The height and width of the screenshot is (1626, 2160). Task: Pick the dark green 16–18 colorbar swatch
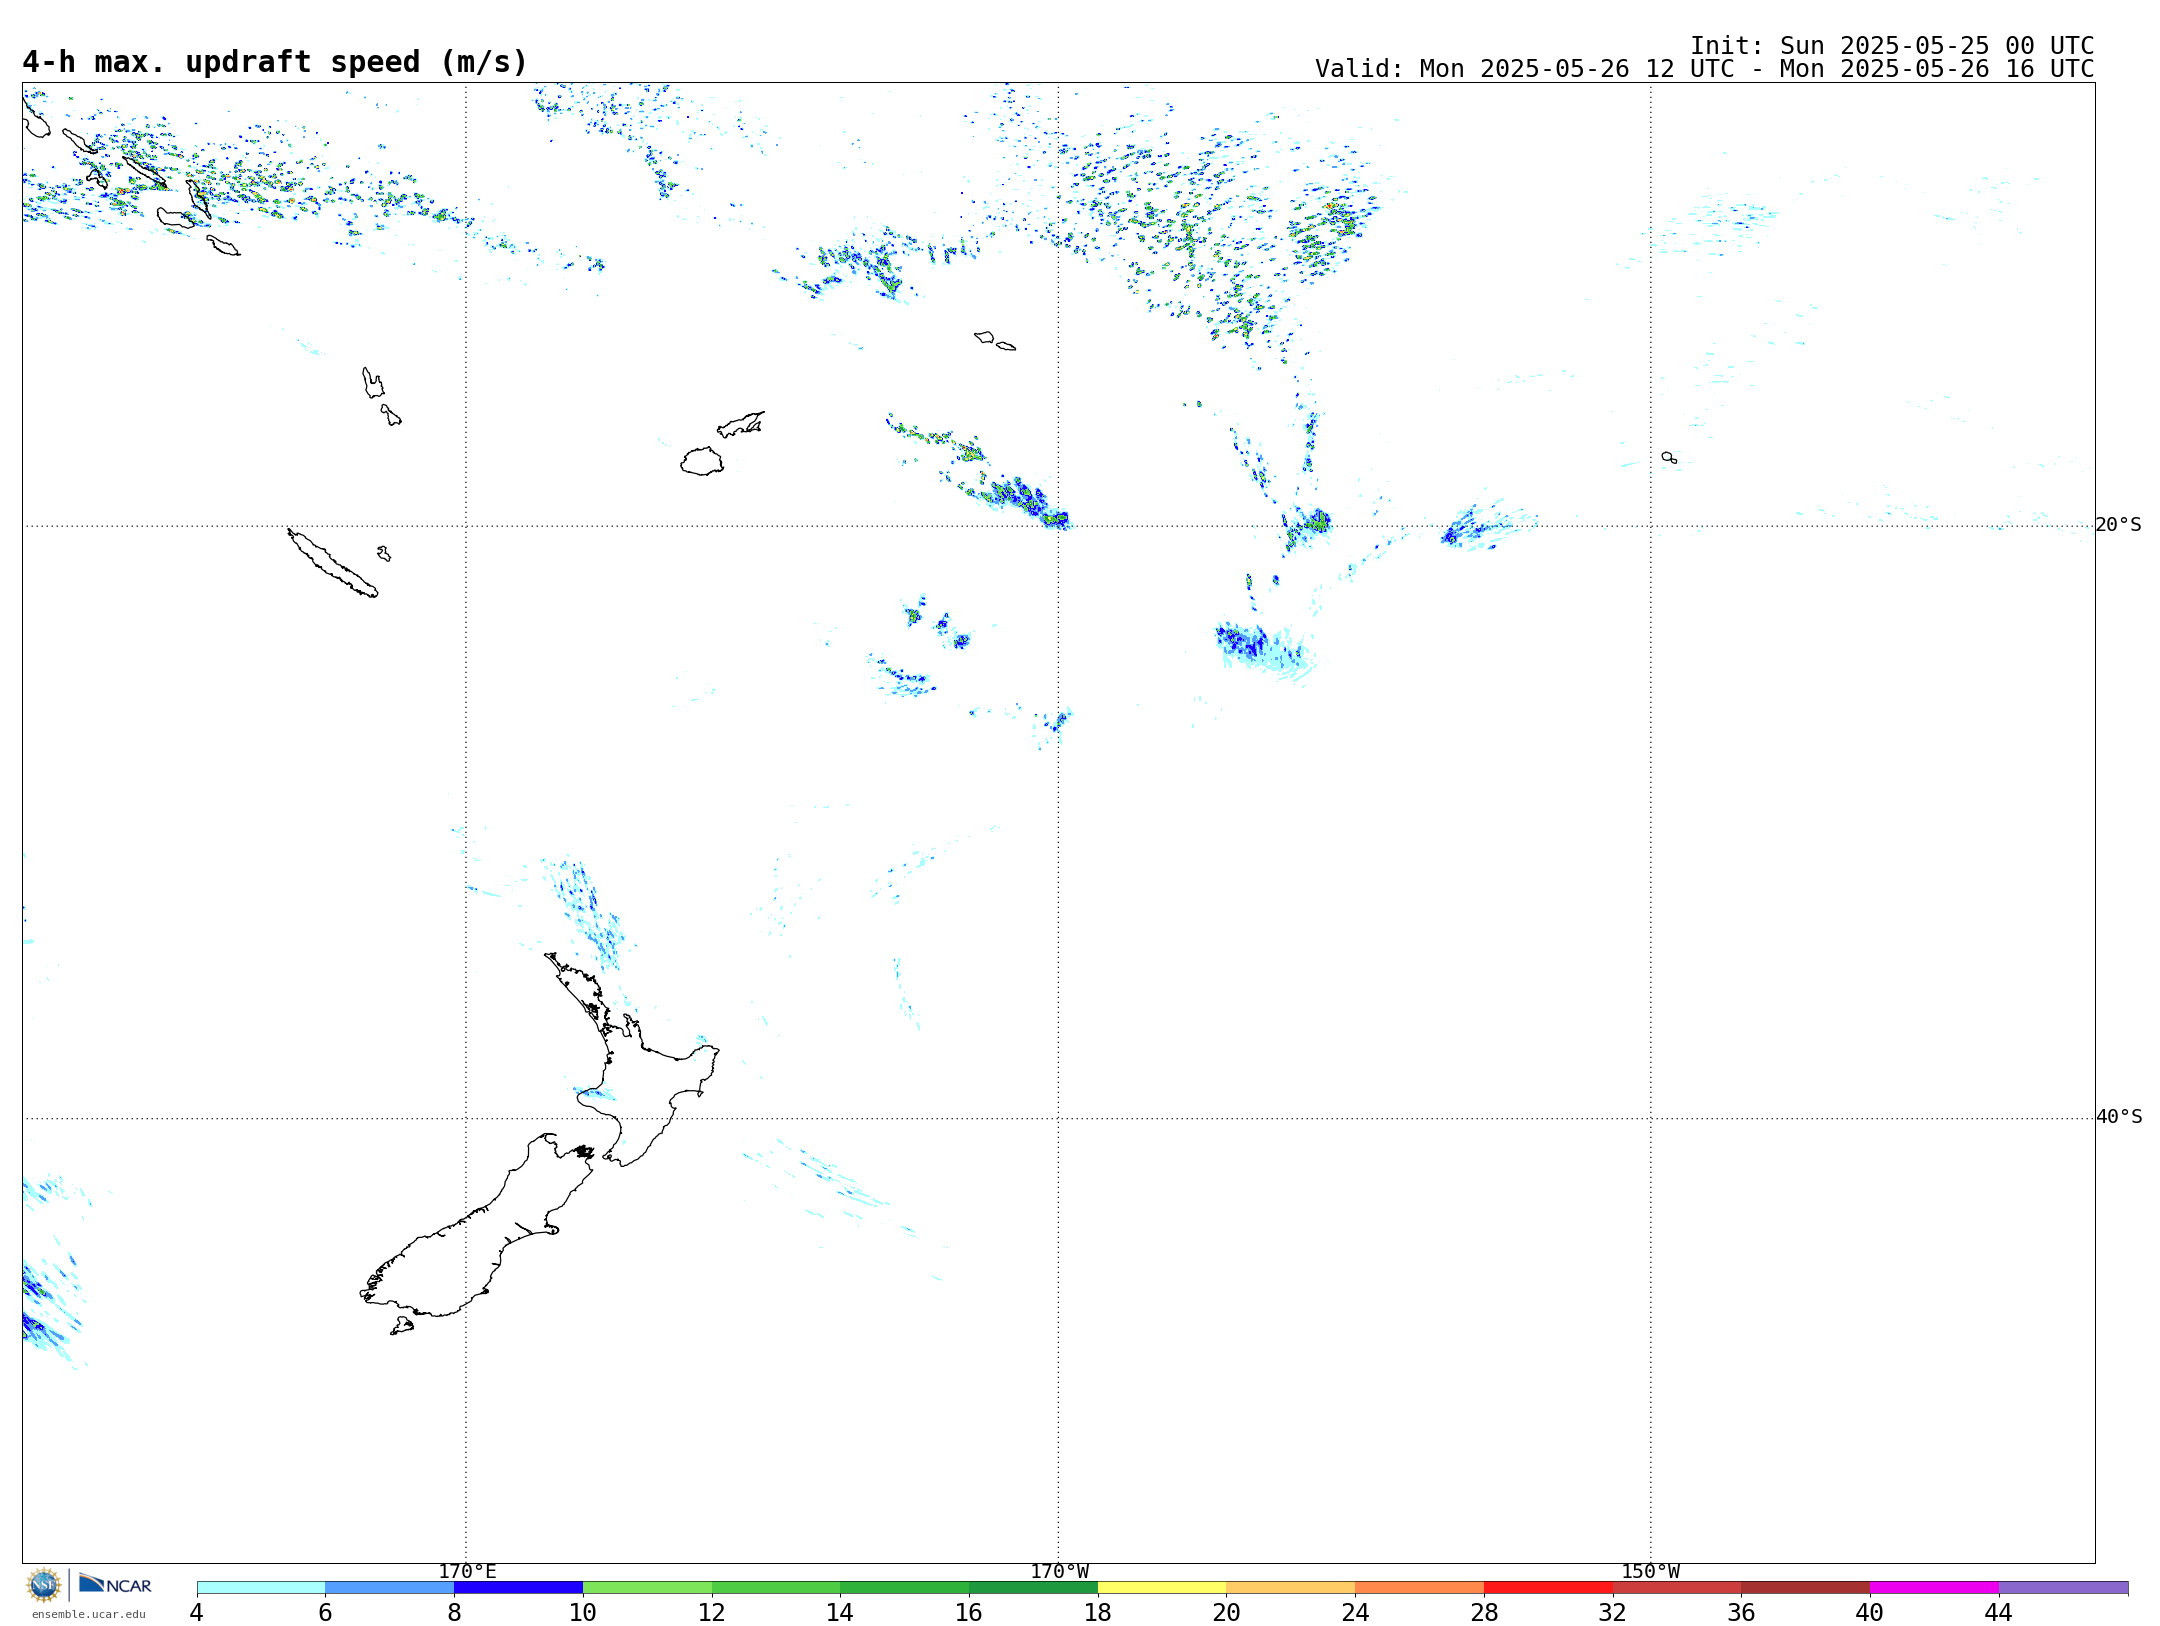pos(1033,1587)
